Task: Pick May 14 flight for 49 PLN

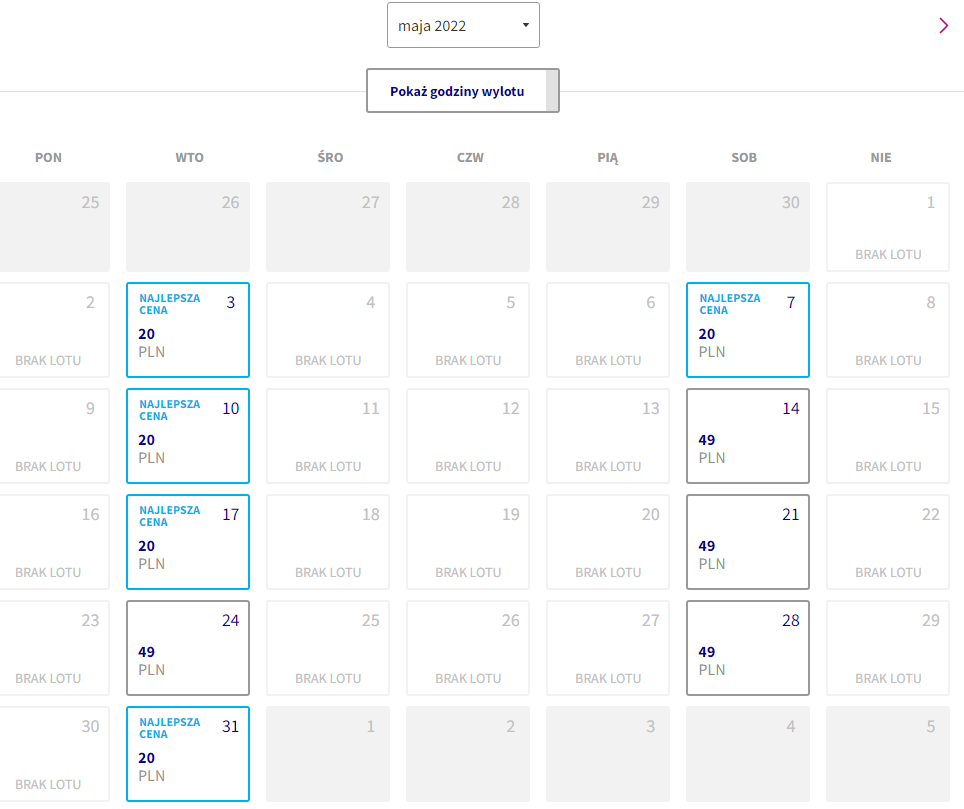Action: tap(748, 436)
